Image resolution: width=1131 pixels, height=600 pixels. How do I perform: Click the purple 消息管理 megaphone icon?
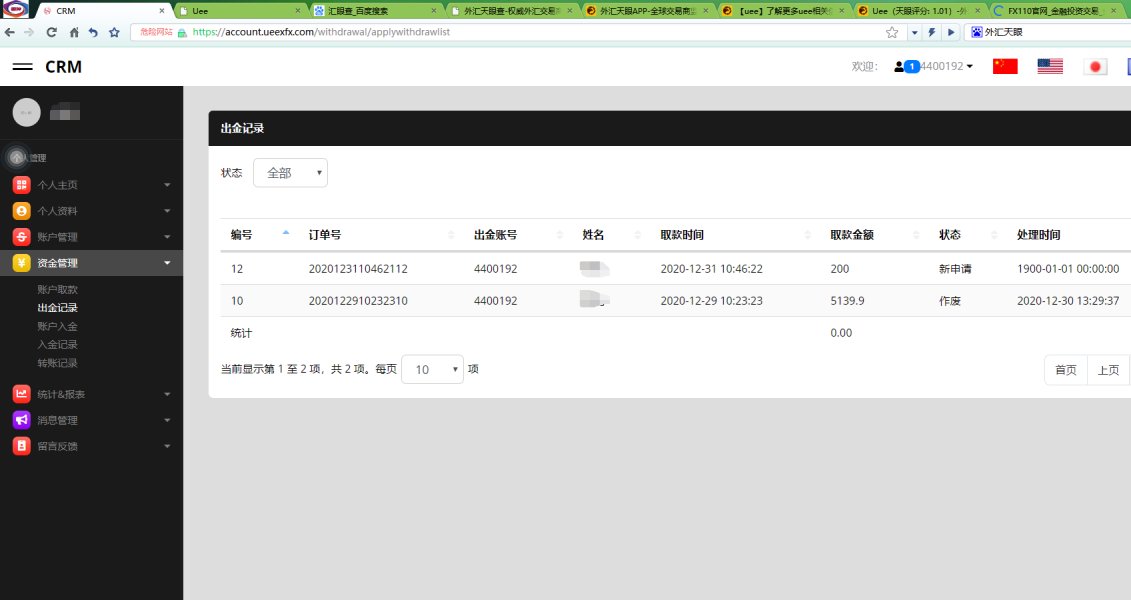tap(21, 420)
